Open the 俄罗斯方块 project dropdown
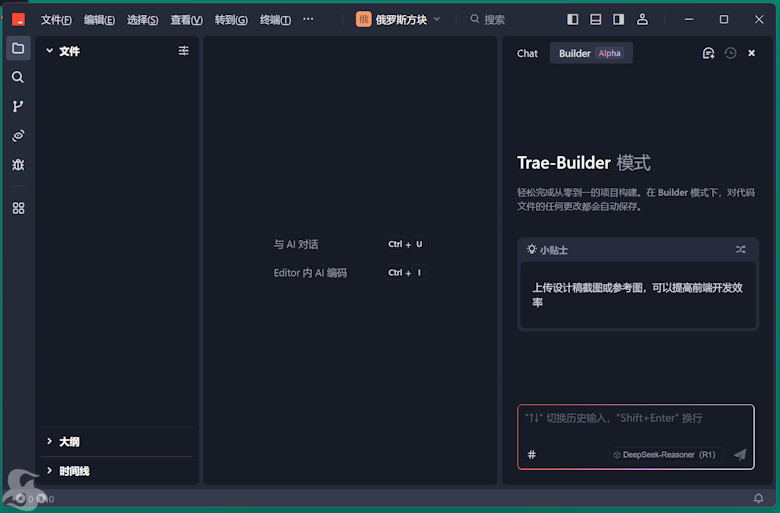 (398, 19)
